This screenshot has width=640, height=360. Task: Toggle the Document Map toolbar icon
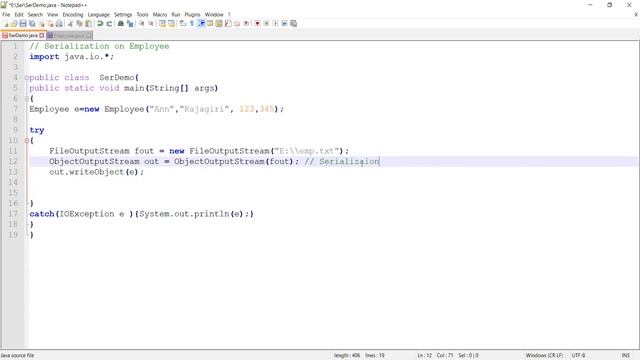tap(219, 24)
